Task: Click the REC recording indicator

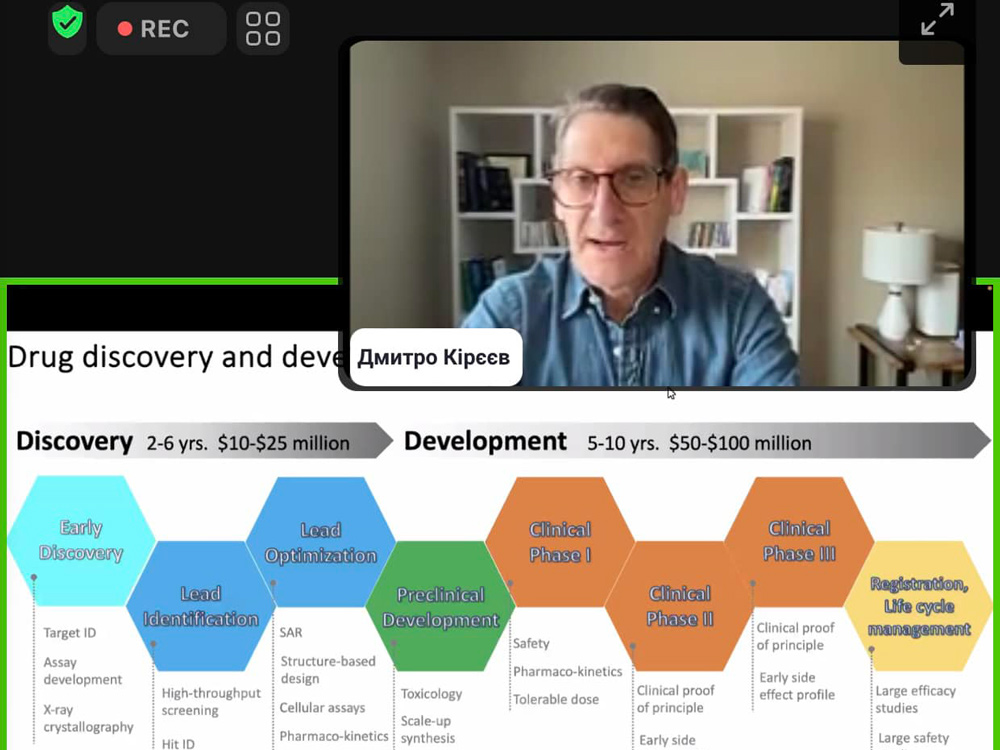Action: pos(153,29)
